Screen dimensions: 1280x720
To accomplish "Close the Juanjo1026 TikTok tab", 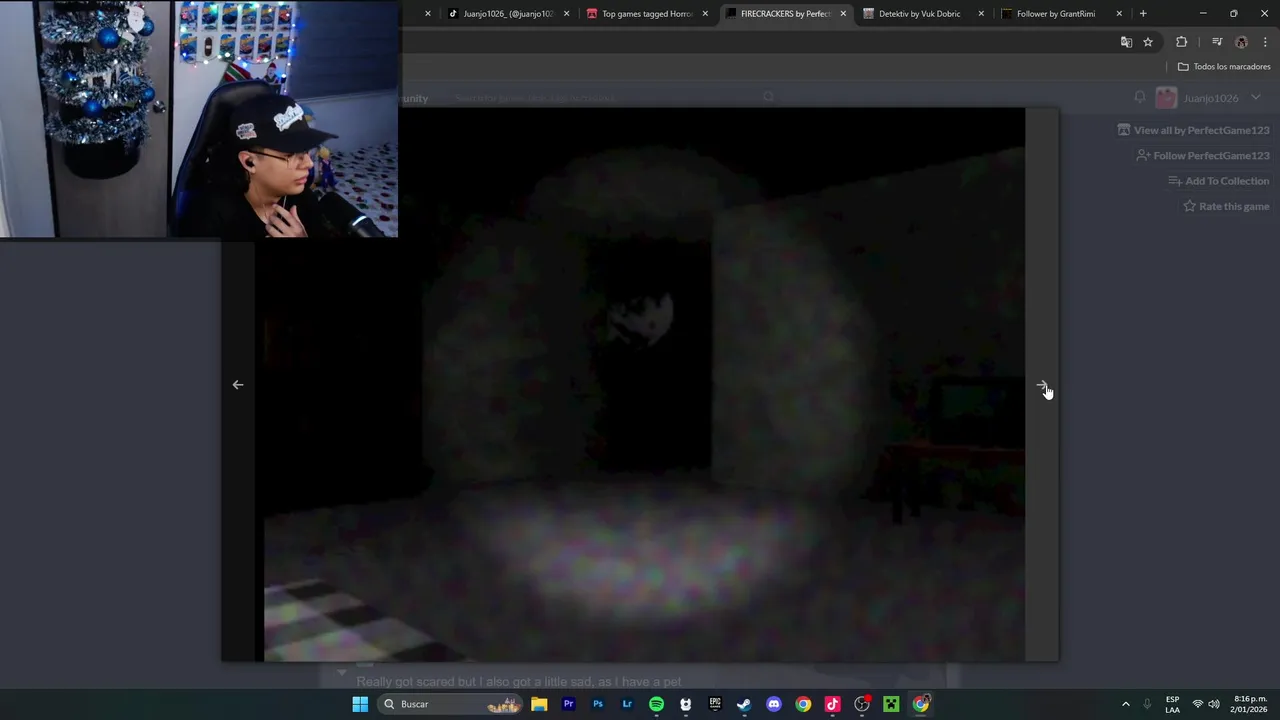I will (x=567, y=14).
